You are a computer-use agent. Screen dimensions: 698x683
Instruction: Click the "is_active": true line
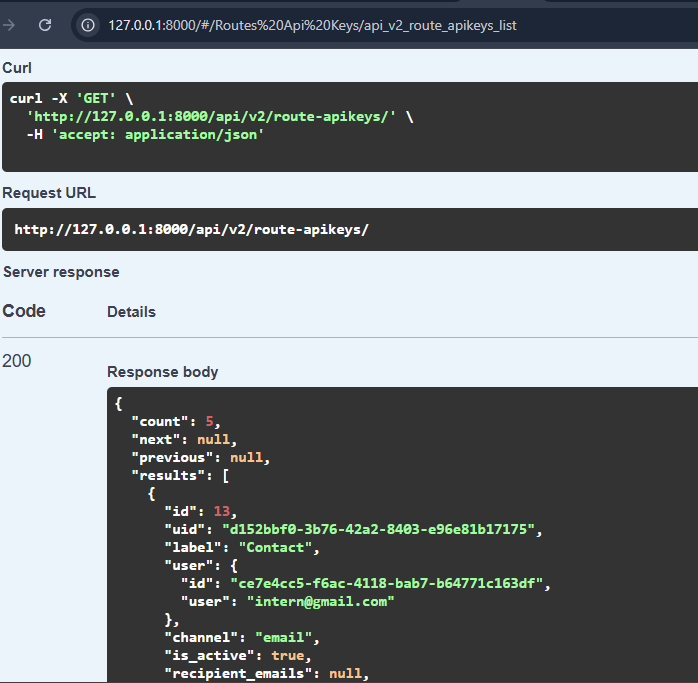click(x=238, y=655)
